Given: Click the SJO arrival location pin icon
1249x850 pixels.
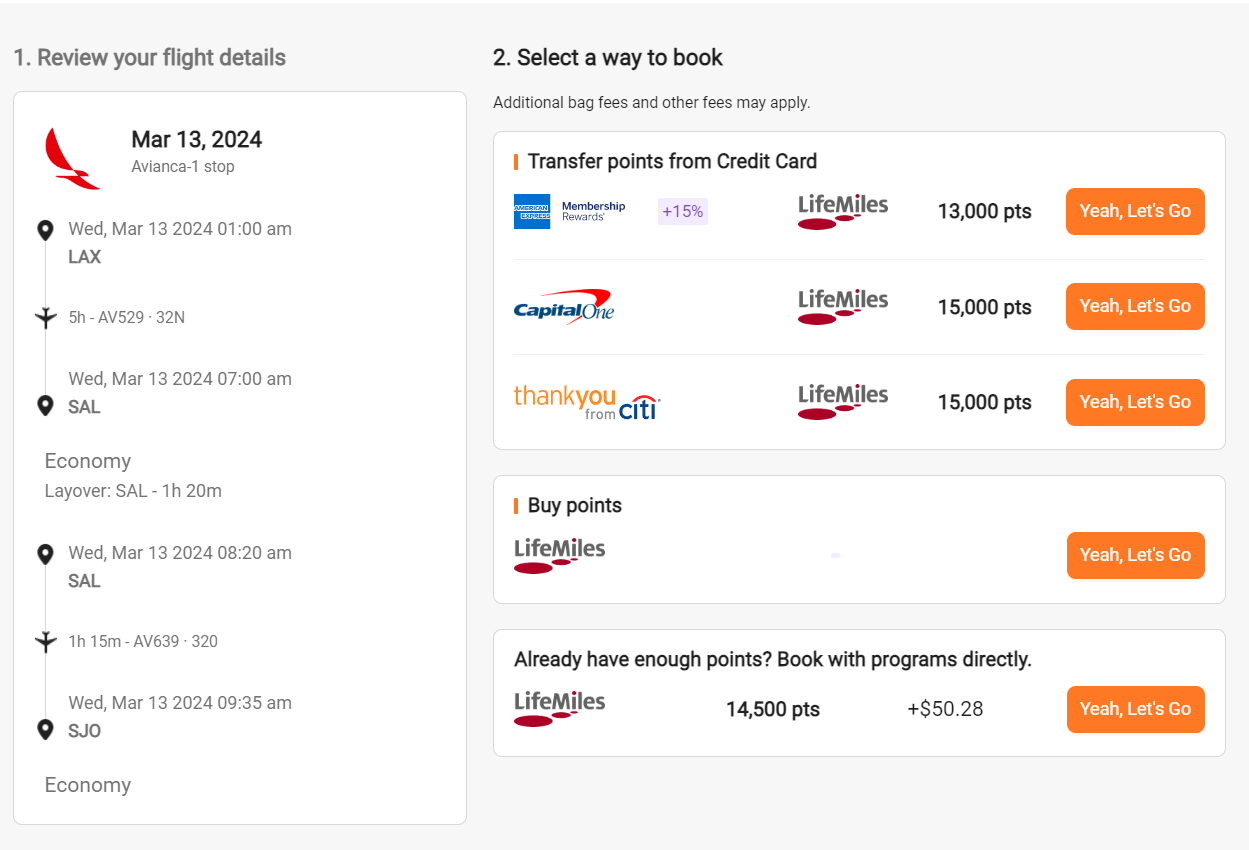Looking at the screenshot, I should [x=45, y=729].
